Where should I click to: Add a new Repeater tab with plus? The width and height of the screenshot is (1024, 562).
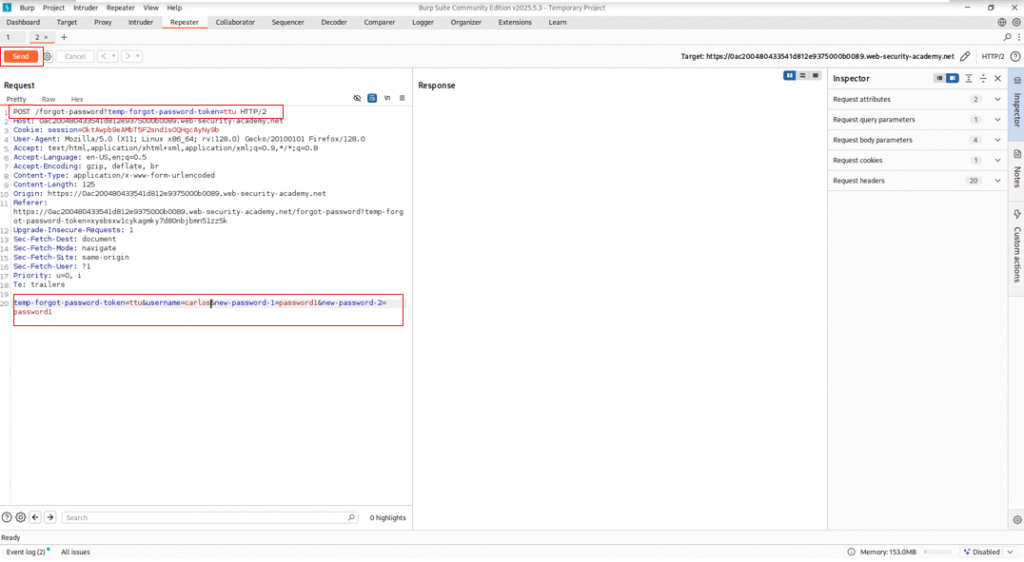click(64, 37)
